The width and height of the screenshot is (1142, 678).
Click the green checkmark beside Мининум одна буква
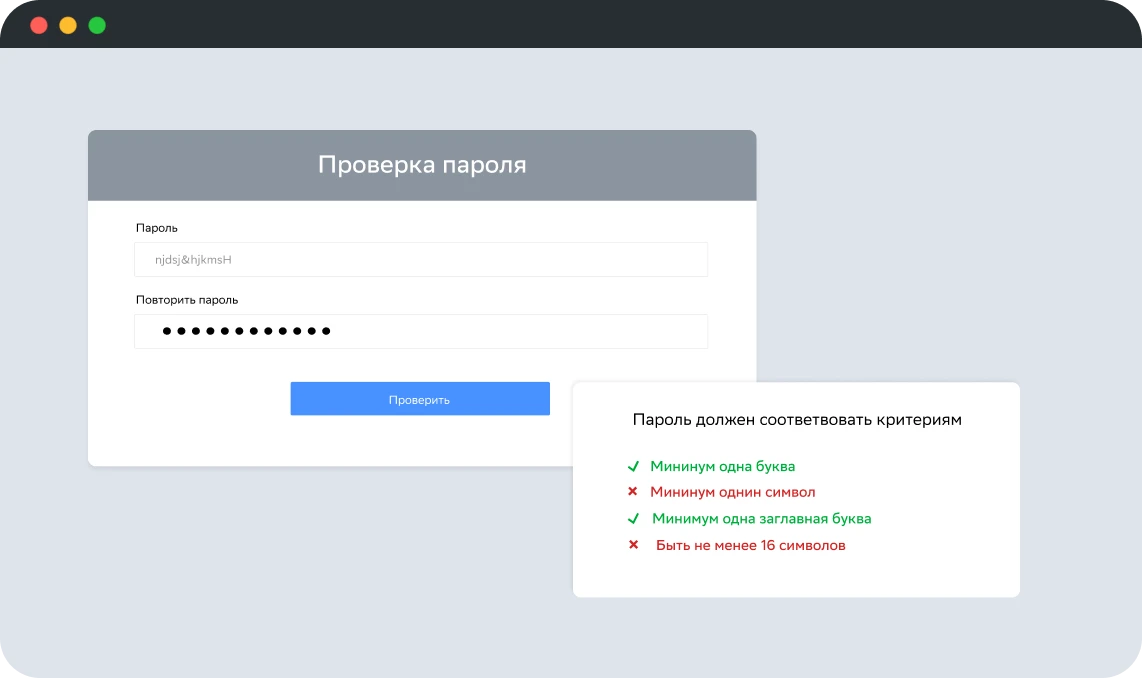(x=633, y=467)
